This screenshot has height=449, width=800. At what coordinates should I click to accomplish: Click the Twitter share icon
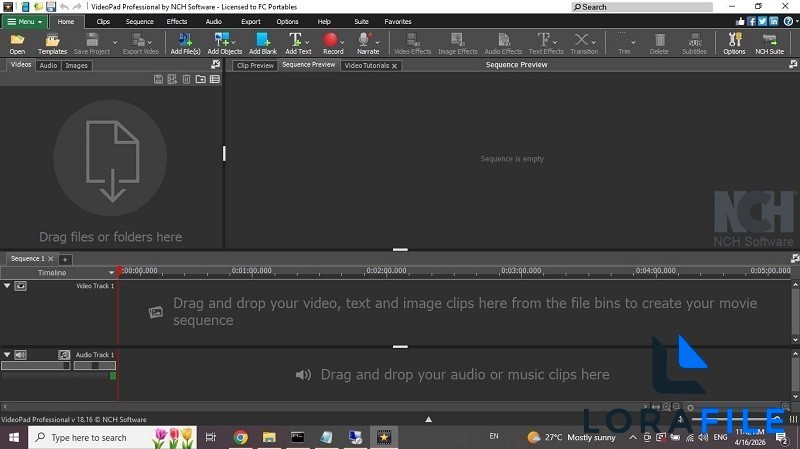[762, 21]
